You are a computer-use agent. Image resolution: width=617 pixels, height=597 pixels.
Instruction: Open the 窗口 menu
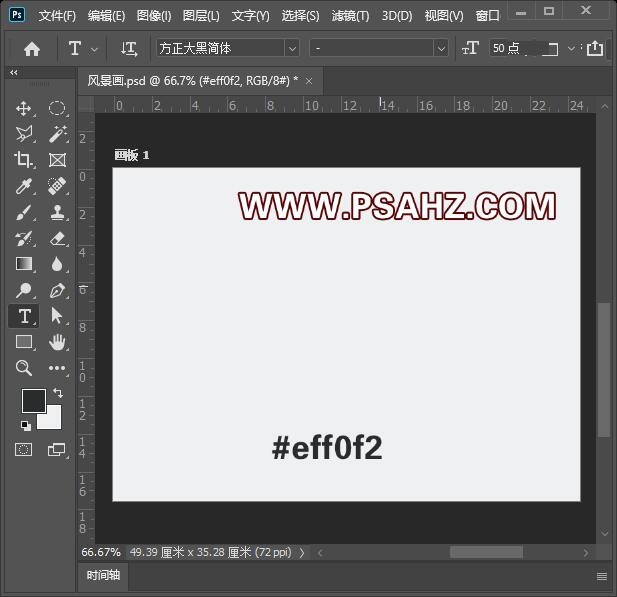(487, 16)
